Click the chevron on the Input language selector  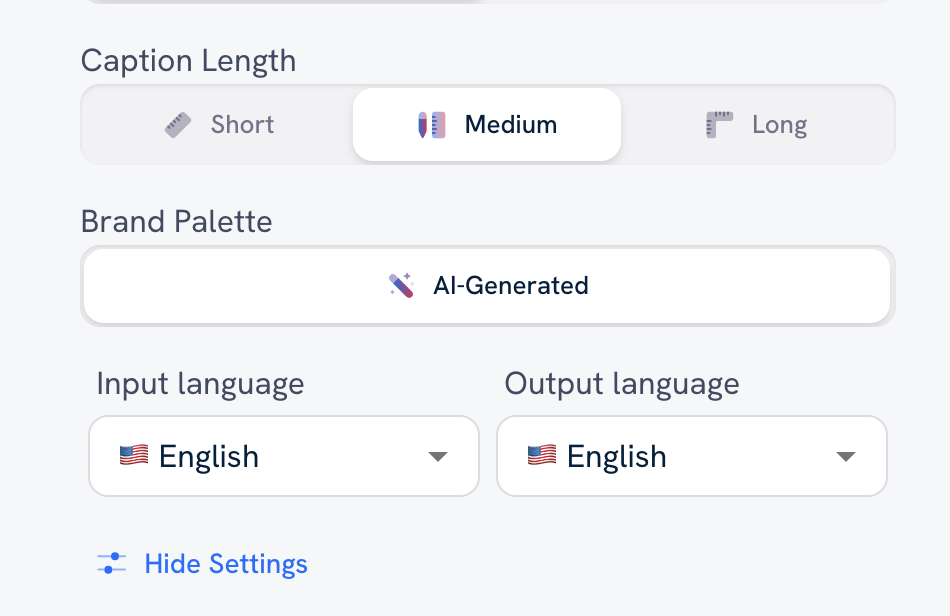tap(437, 456)
